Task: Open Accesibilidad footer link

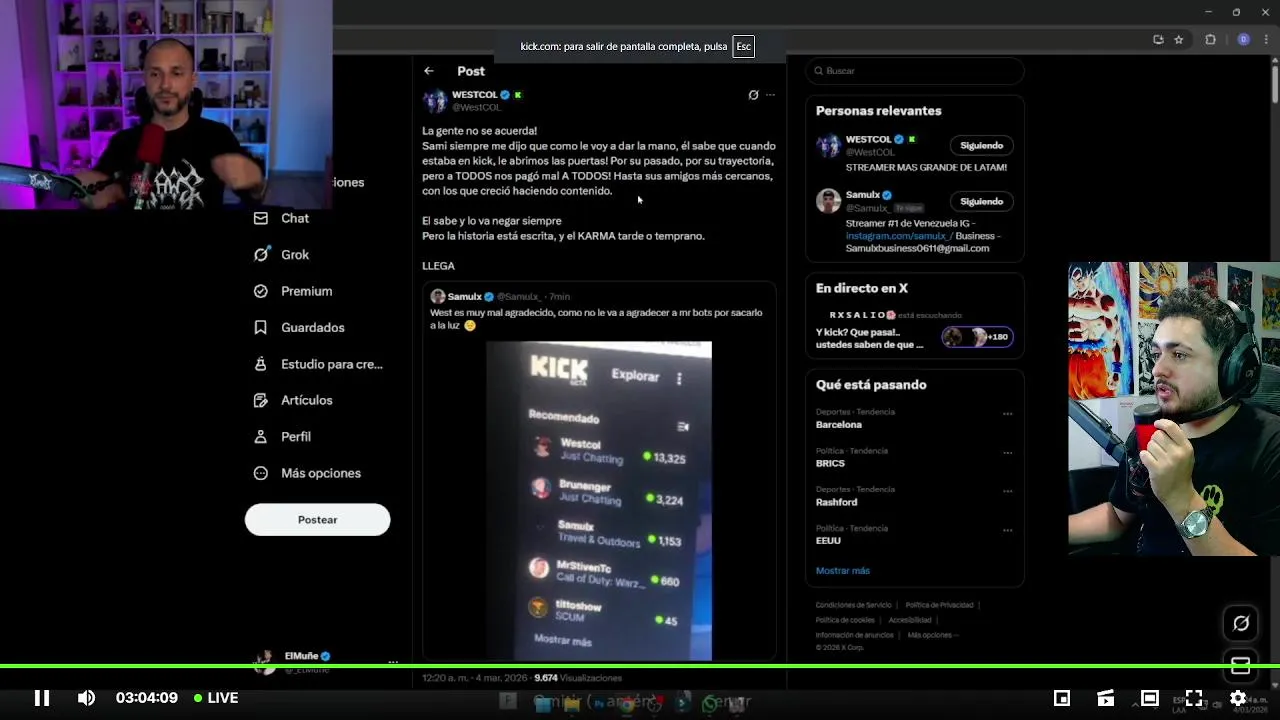Action: point(910,620)
